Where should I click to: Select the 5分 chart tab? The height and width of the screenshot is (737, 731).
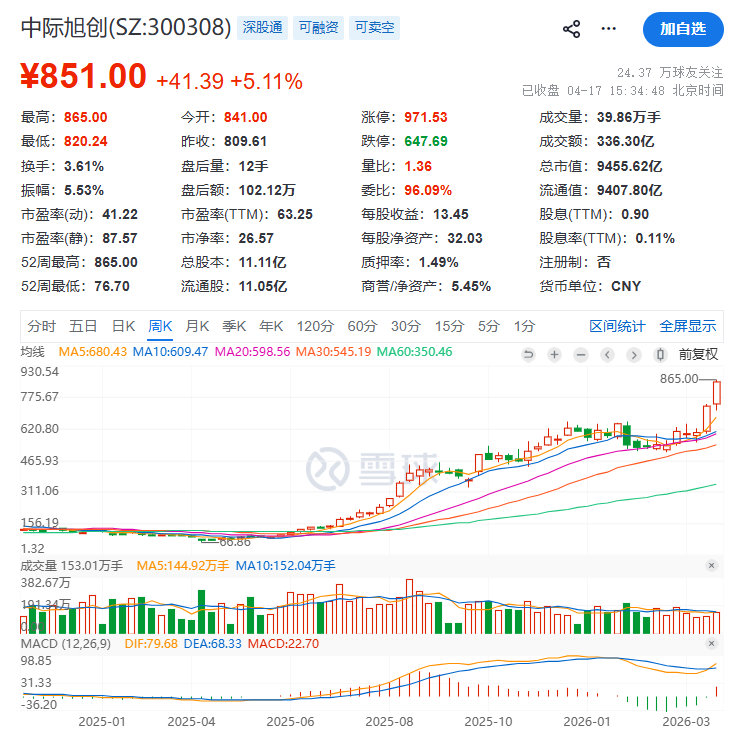(489, 326)
